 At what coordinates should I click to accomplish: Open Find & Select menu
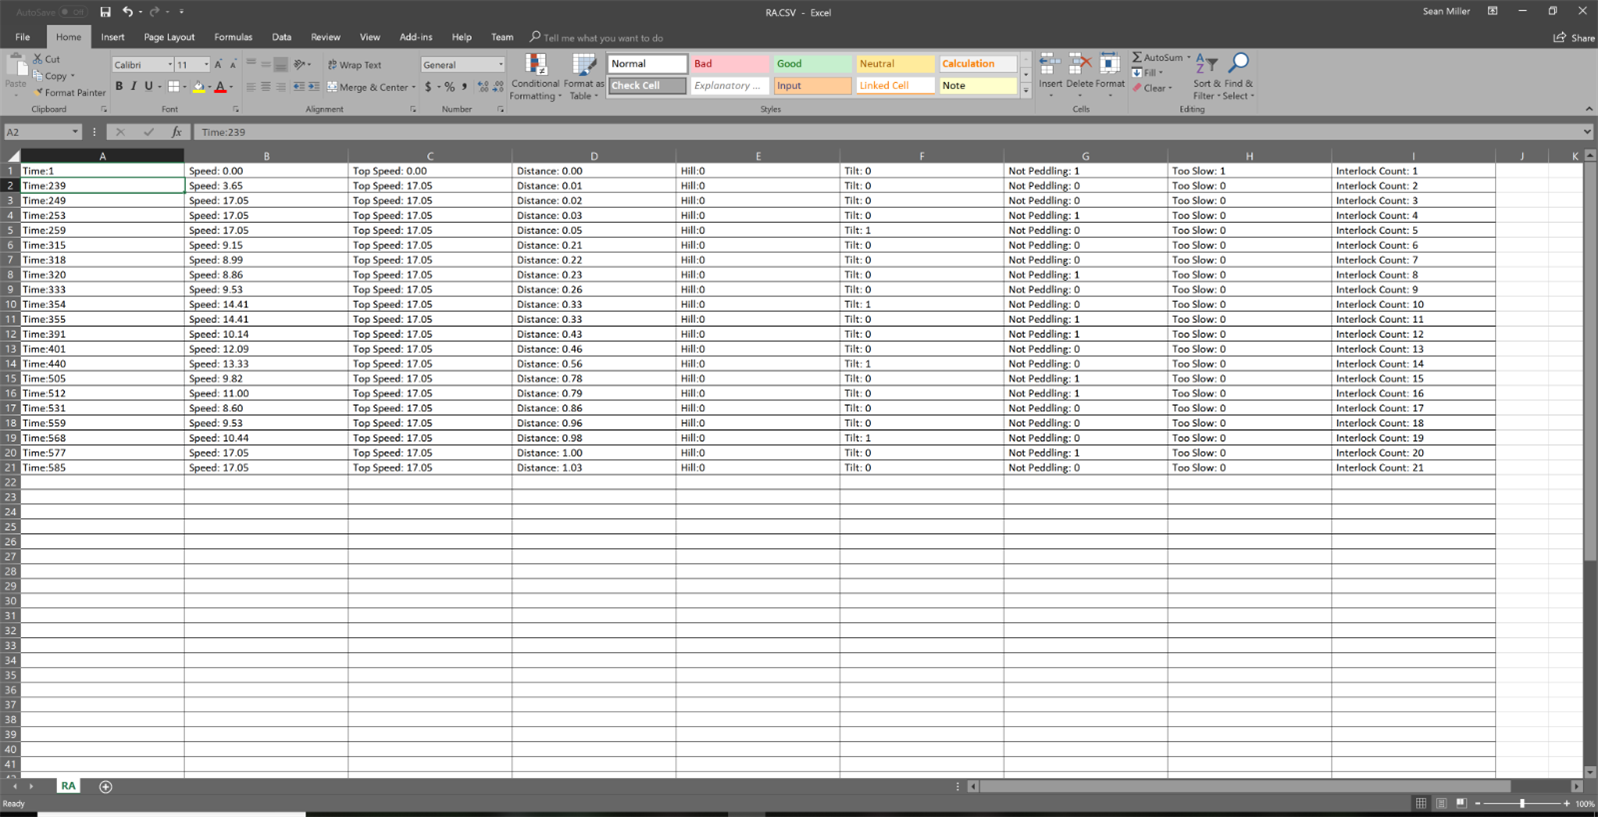click(x=1238, y=77)
